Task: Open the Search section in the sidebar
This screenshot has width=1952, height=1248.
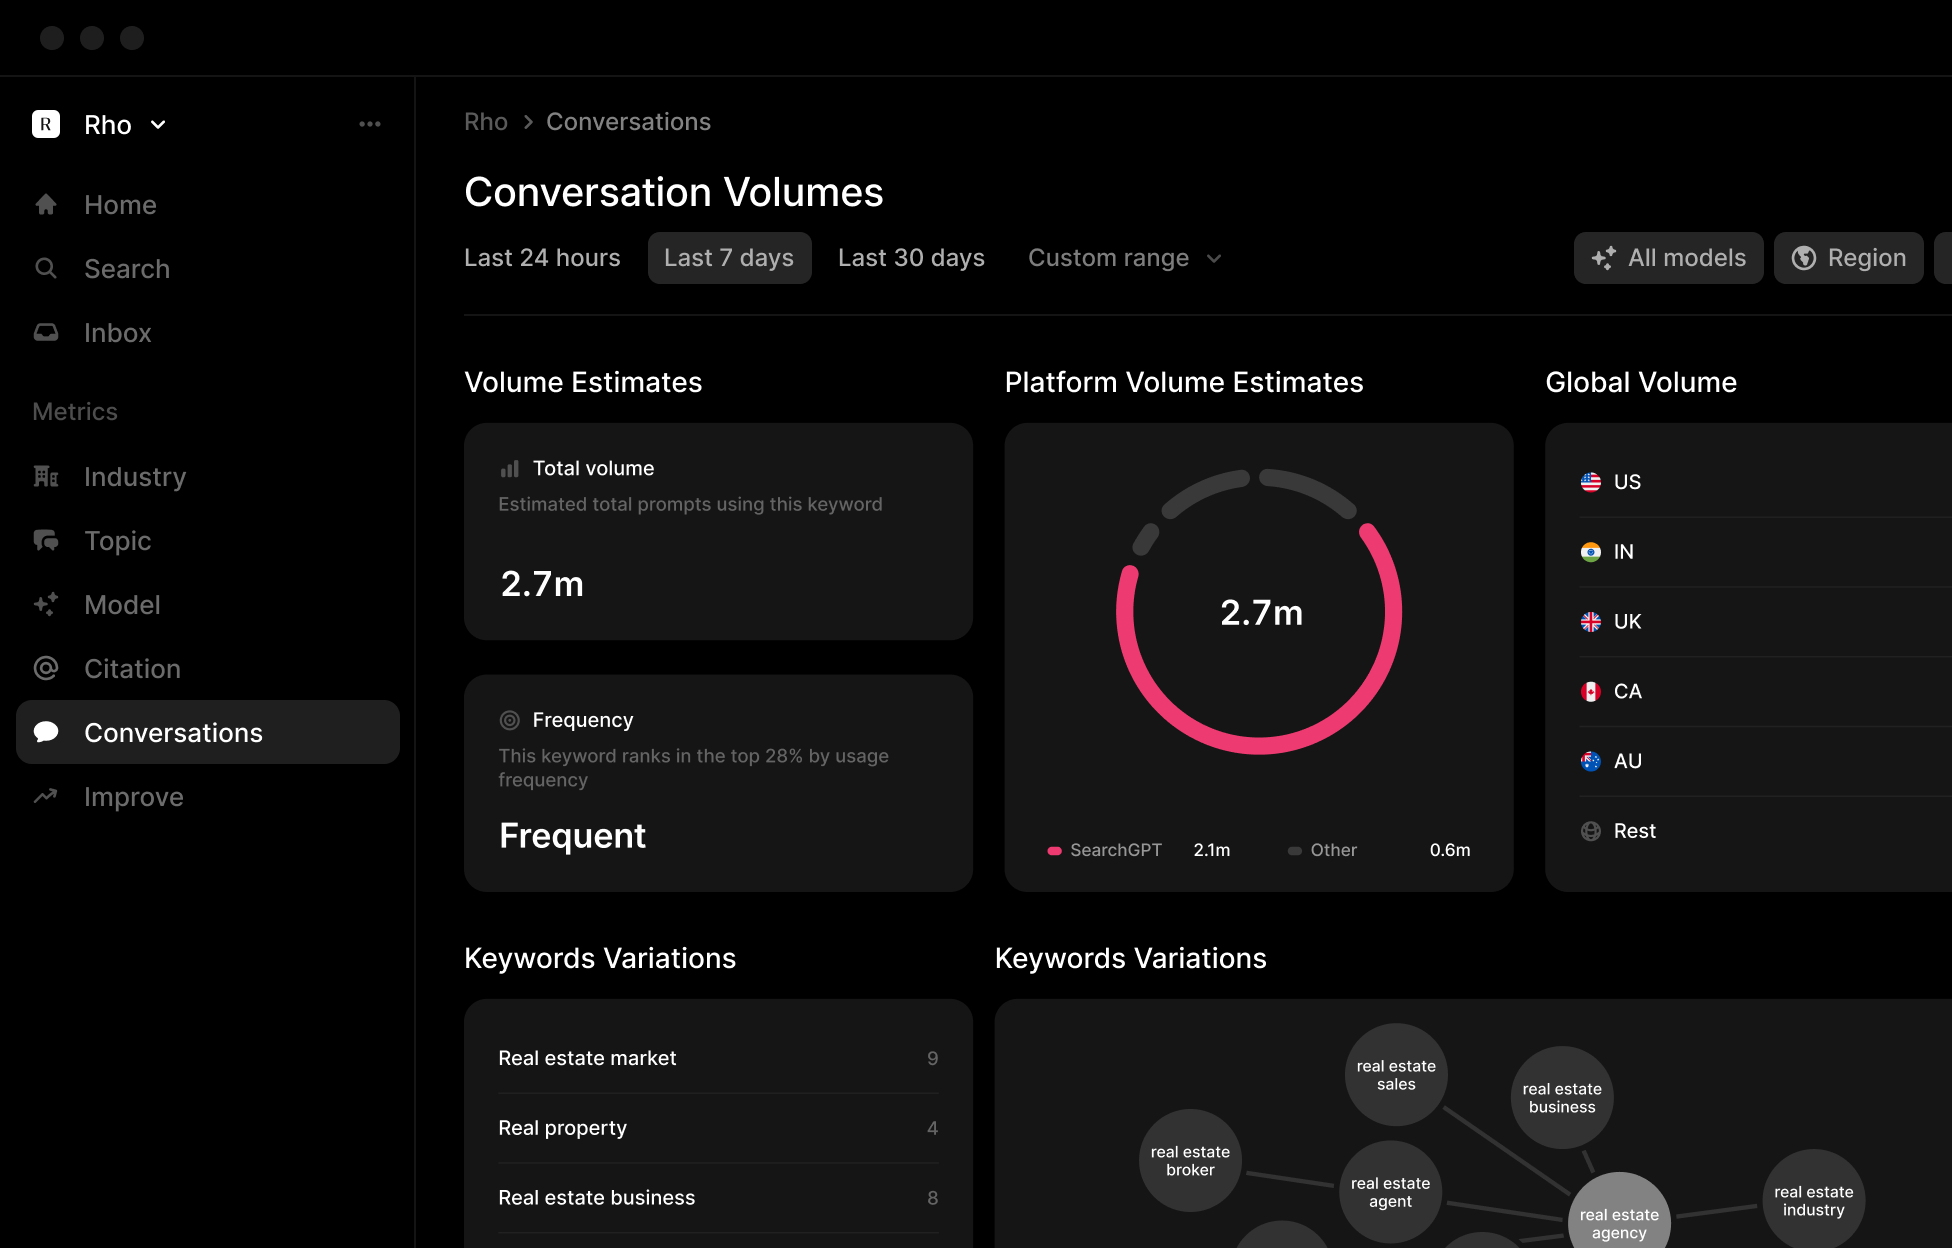Action: point(126,268)
